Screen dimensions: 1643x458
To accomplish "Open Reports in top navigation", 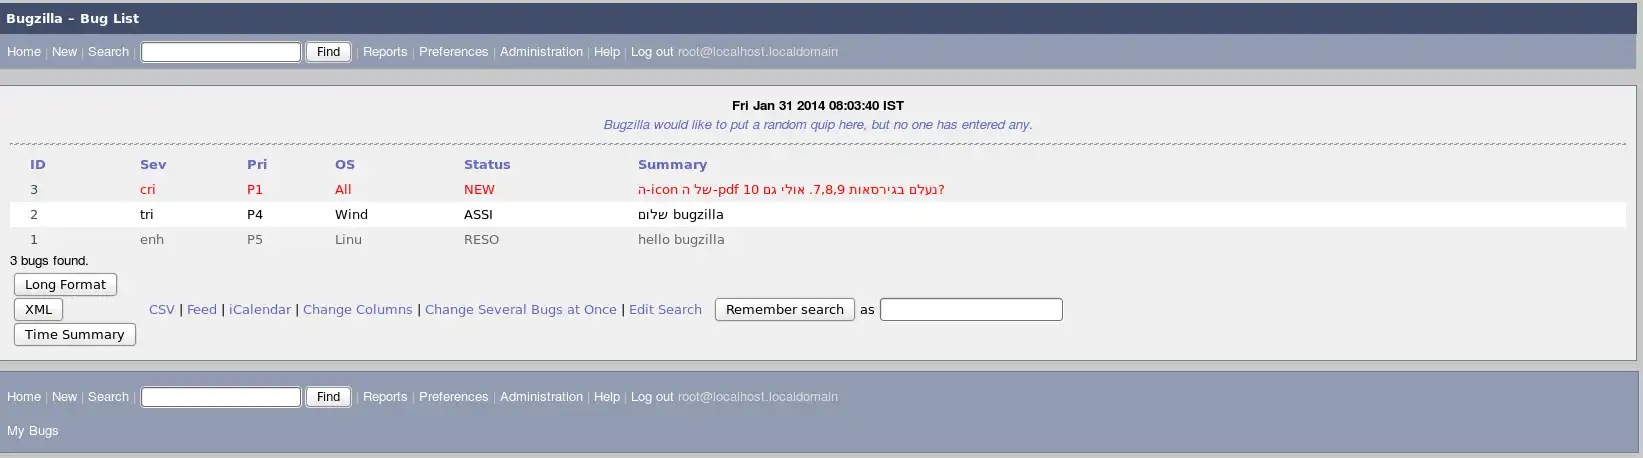I will point(385,52).
